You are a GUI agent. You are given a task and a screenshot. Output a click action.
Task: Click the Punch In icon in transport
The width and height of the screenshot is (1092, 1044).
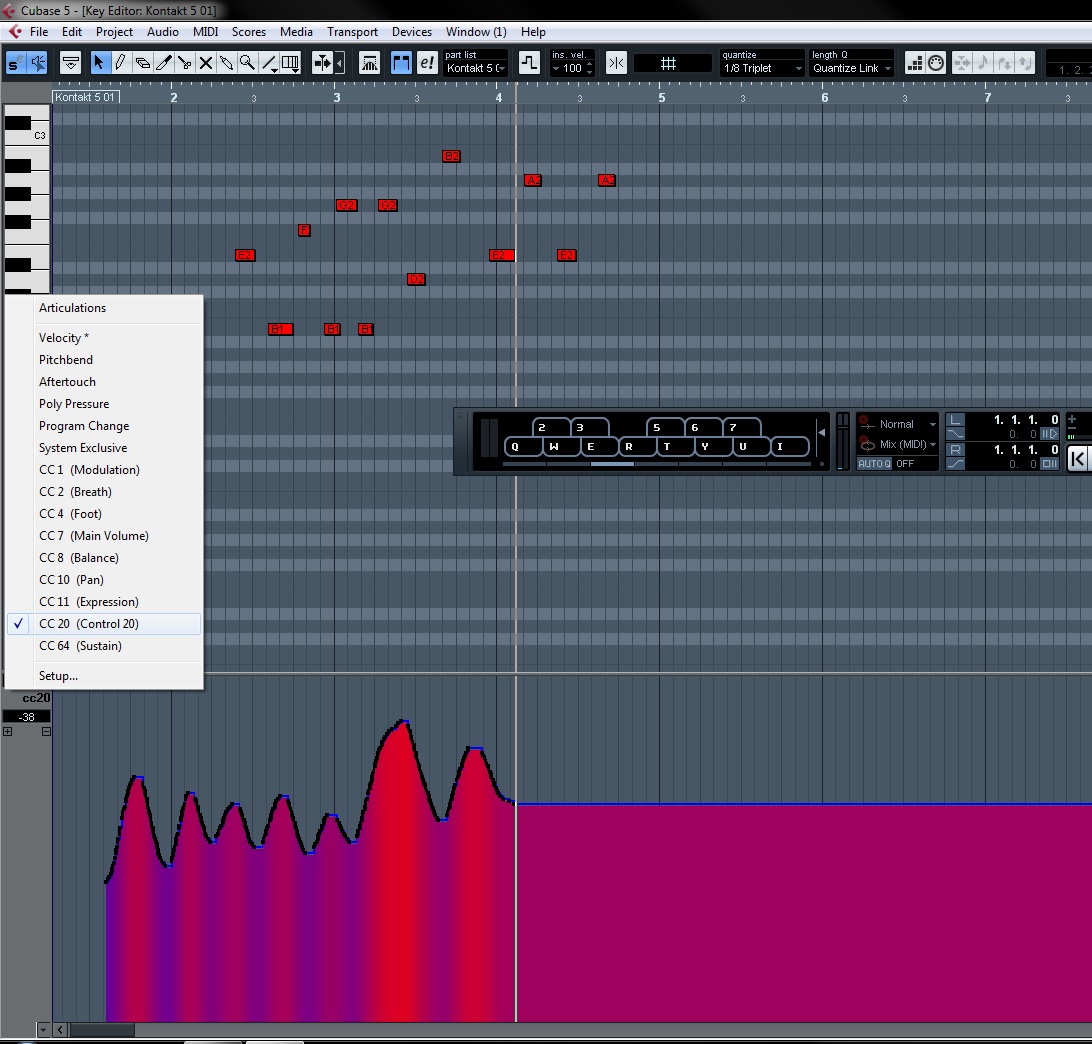coord(956,434)
